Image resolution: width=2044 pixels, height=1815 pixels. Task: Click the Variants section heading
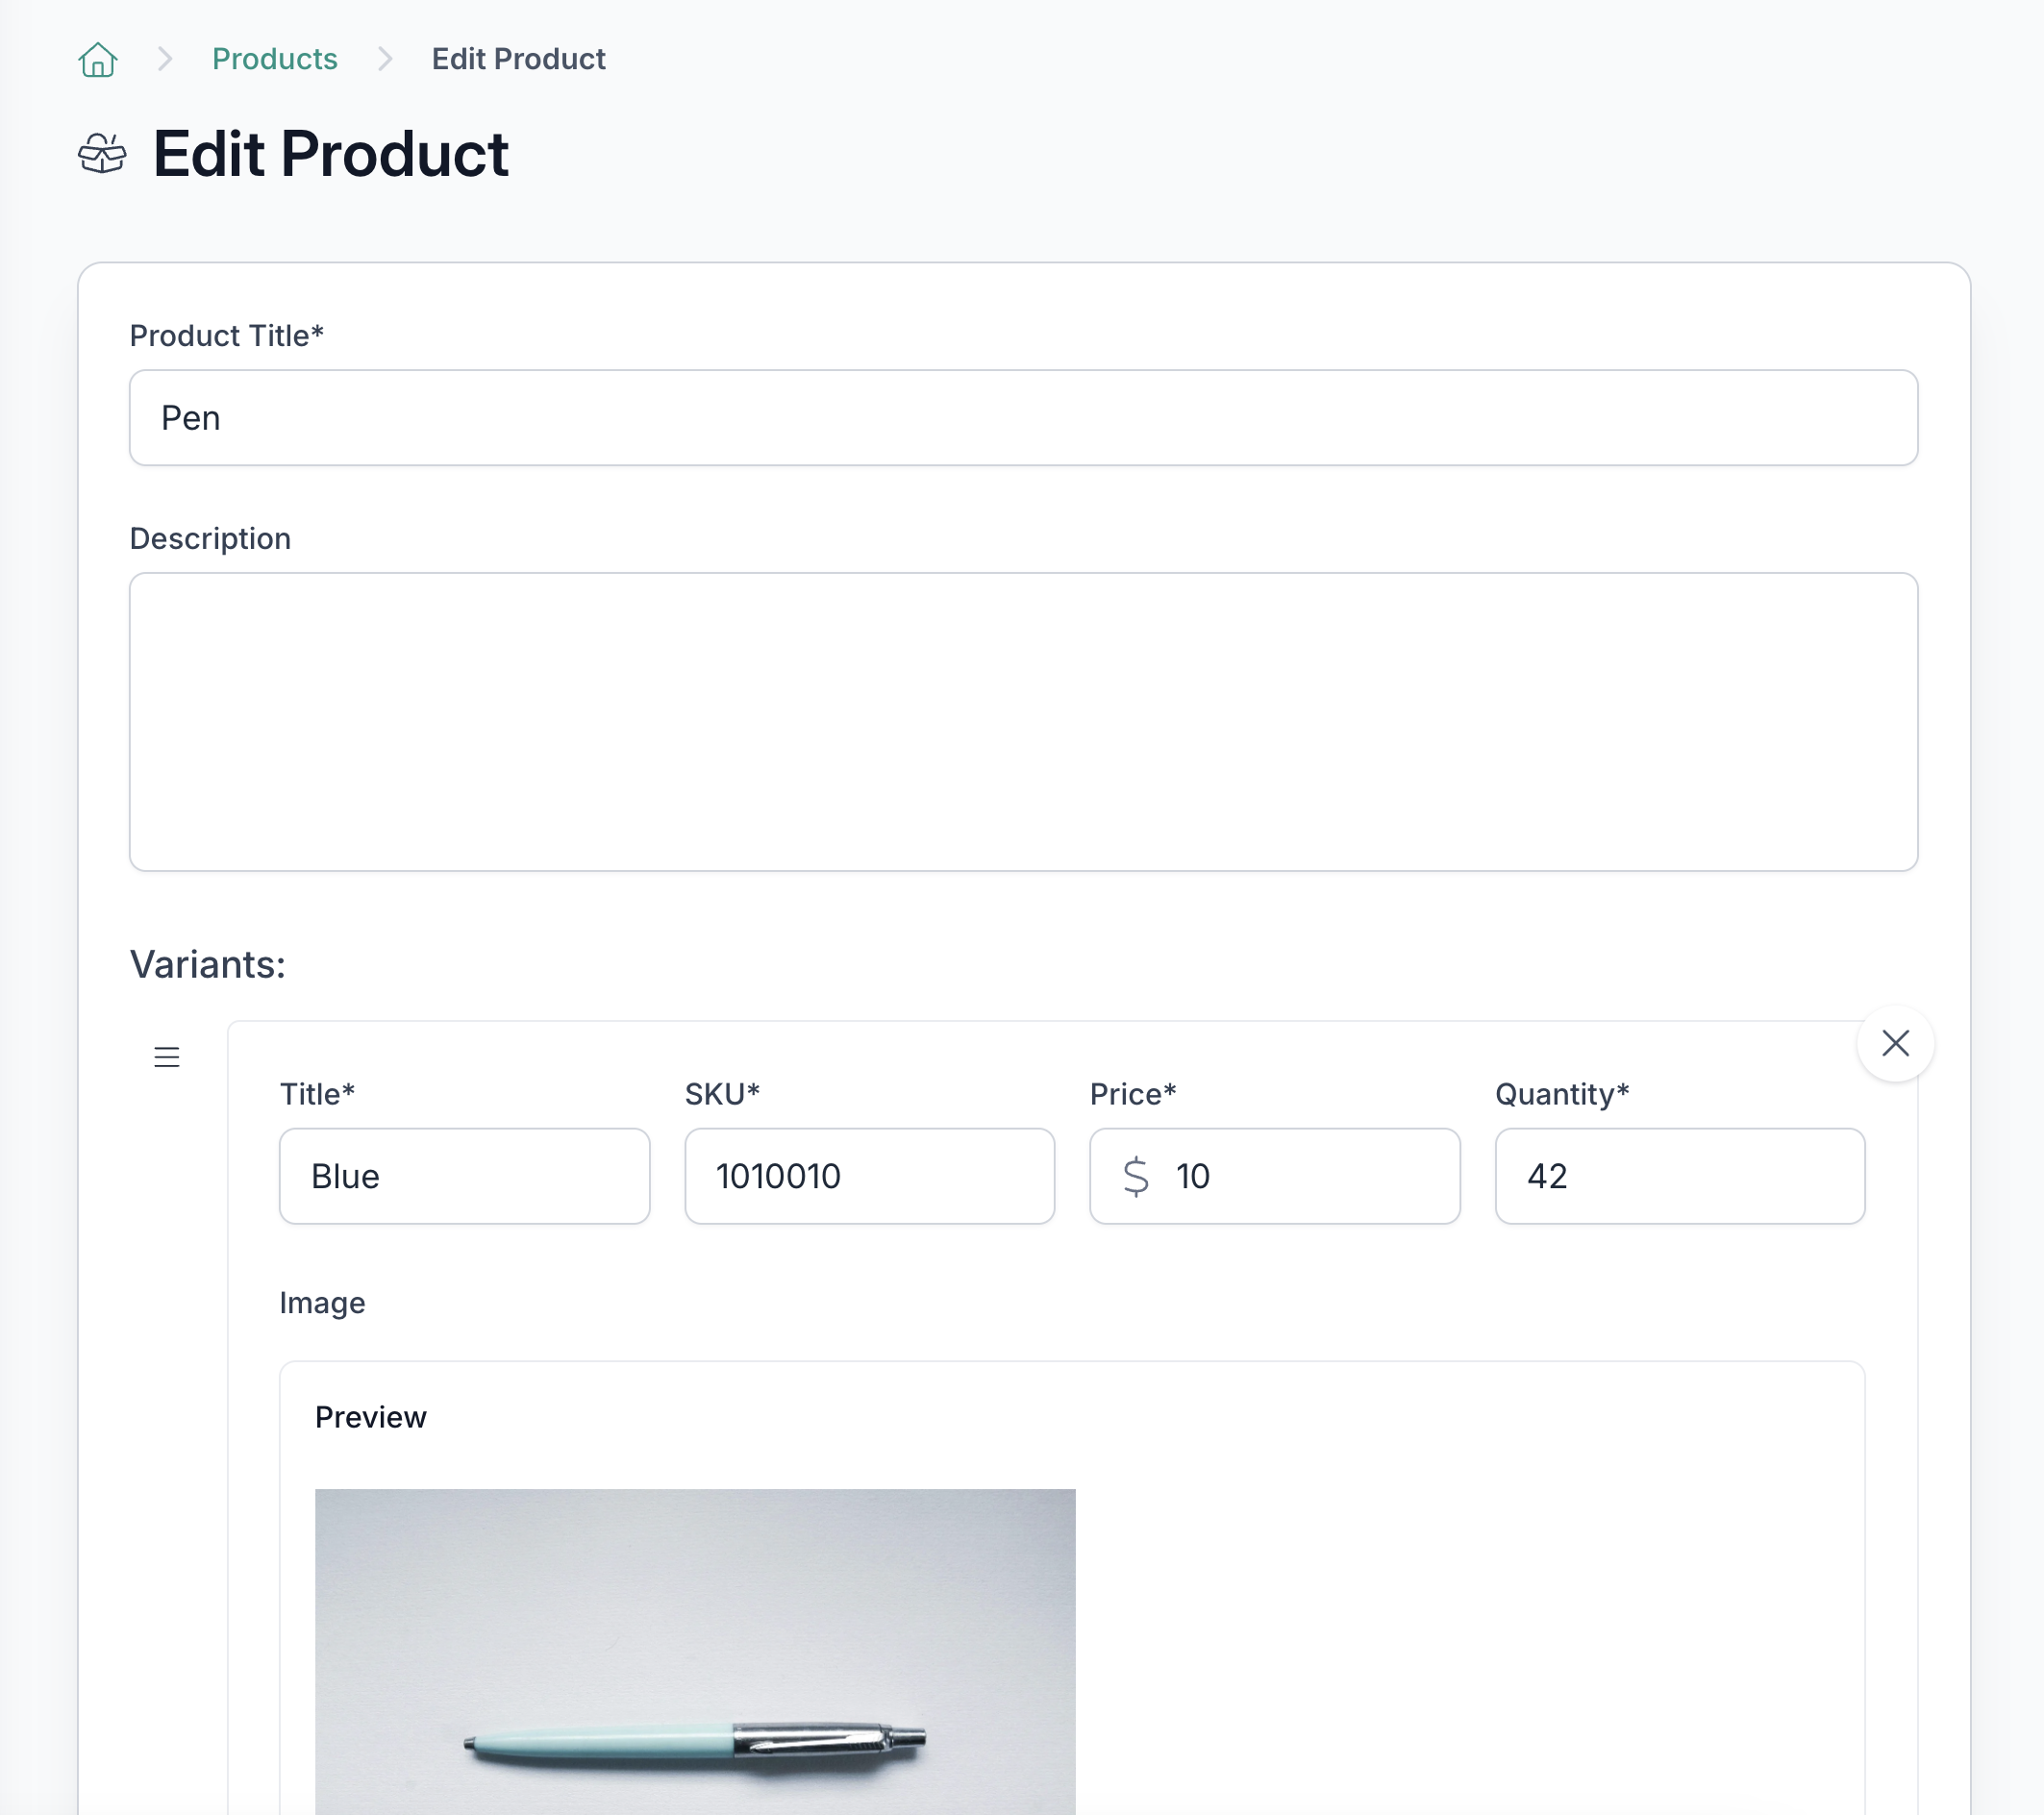[x=208, y=964]
